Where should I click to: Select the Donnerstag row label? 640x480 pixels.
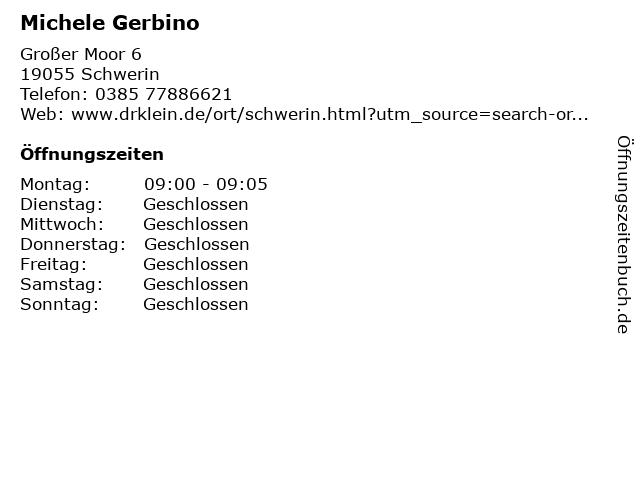[73, 244]
